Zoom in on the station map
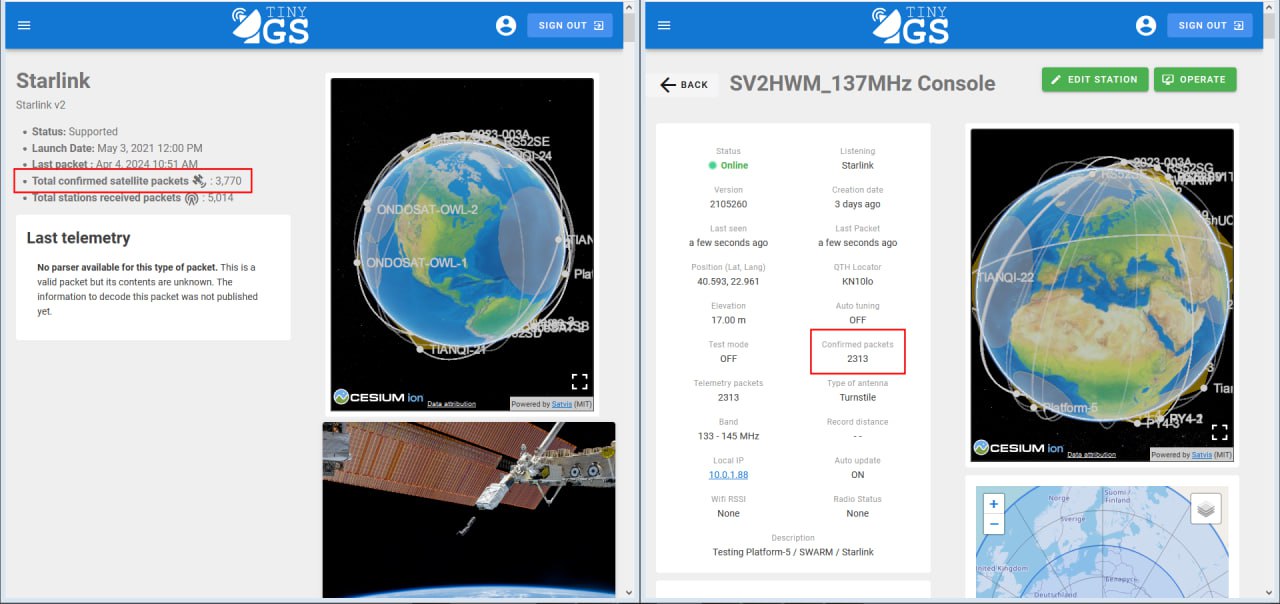1280x604 pixels. (x=993, y=505)
